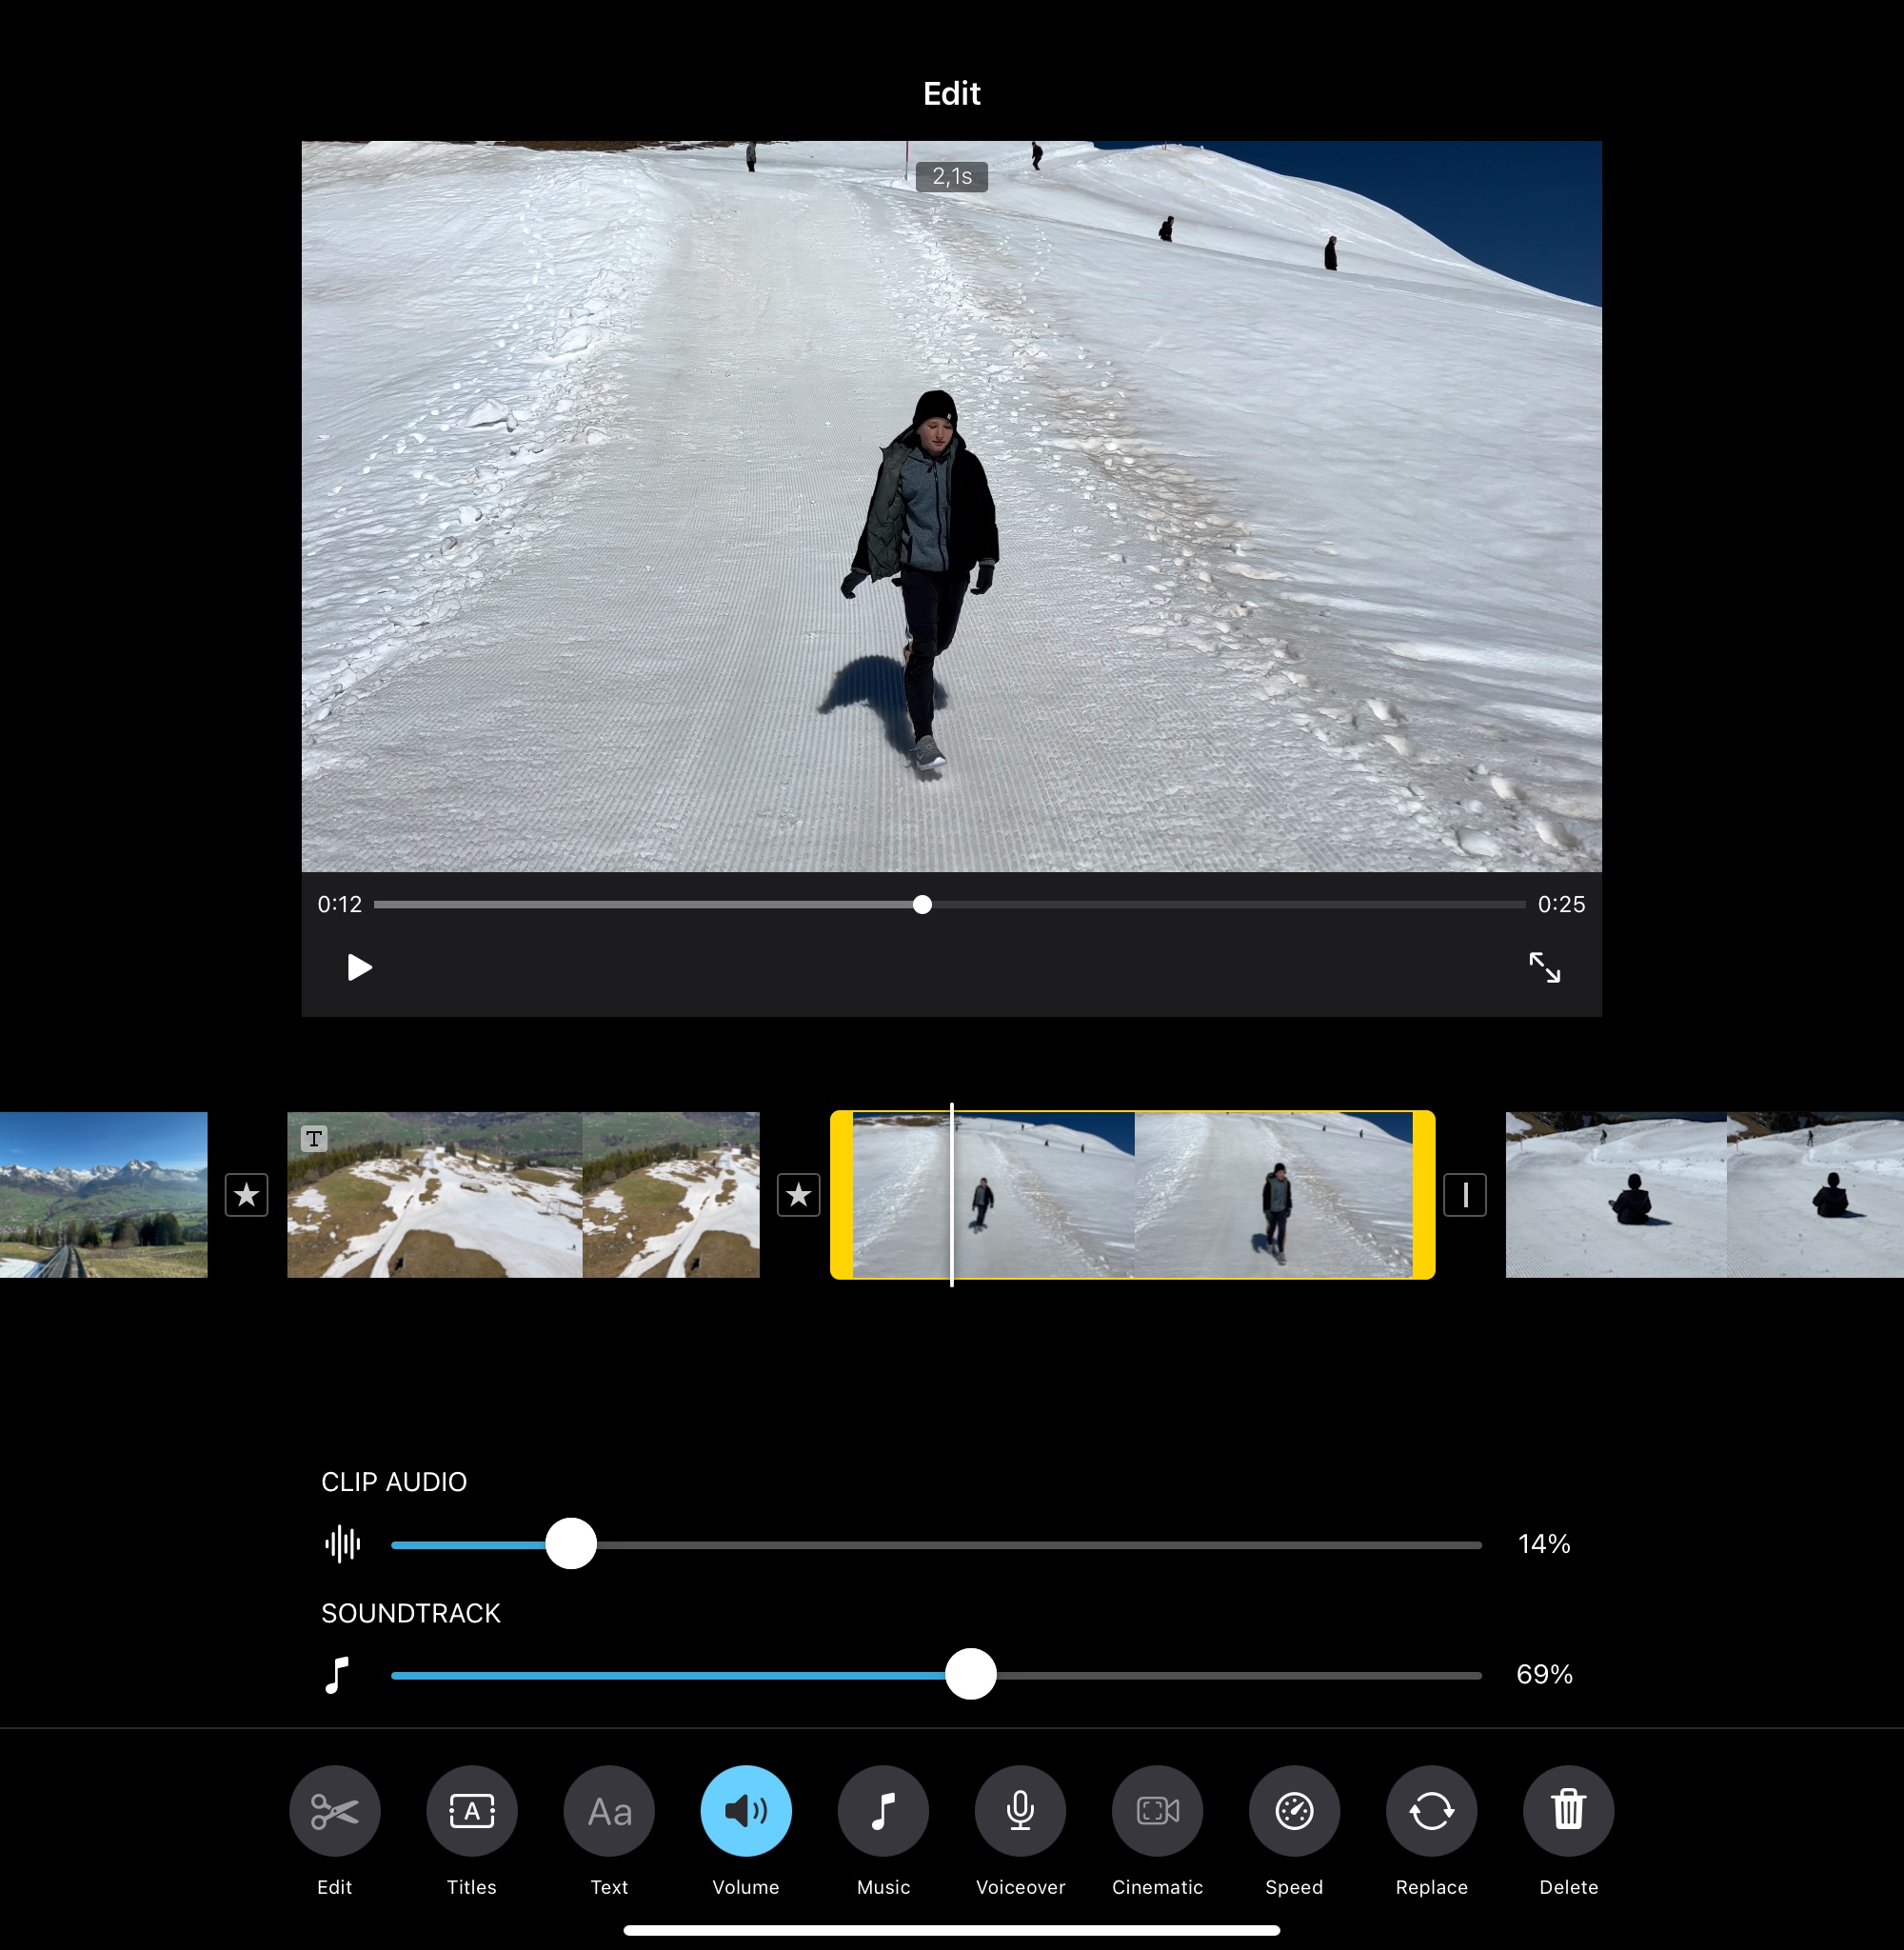This screenshot has width=1904, height=1950.
Task: Click the Soundtrack volume slider handle
Action: [x=970, y=1674]
